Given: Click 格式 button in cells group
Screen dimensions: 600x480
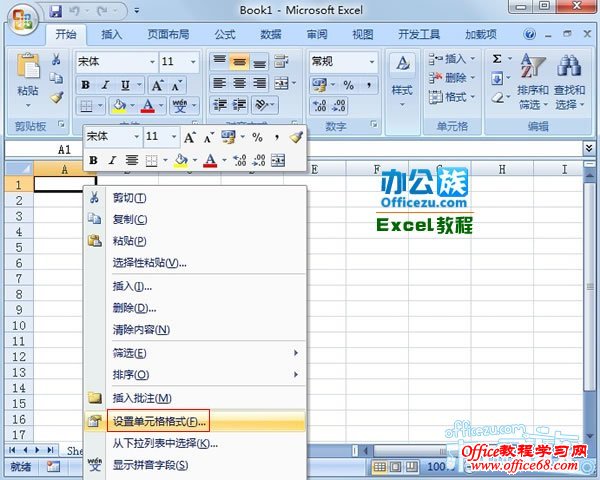Looking at the screenshot, I should [452, 97].
